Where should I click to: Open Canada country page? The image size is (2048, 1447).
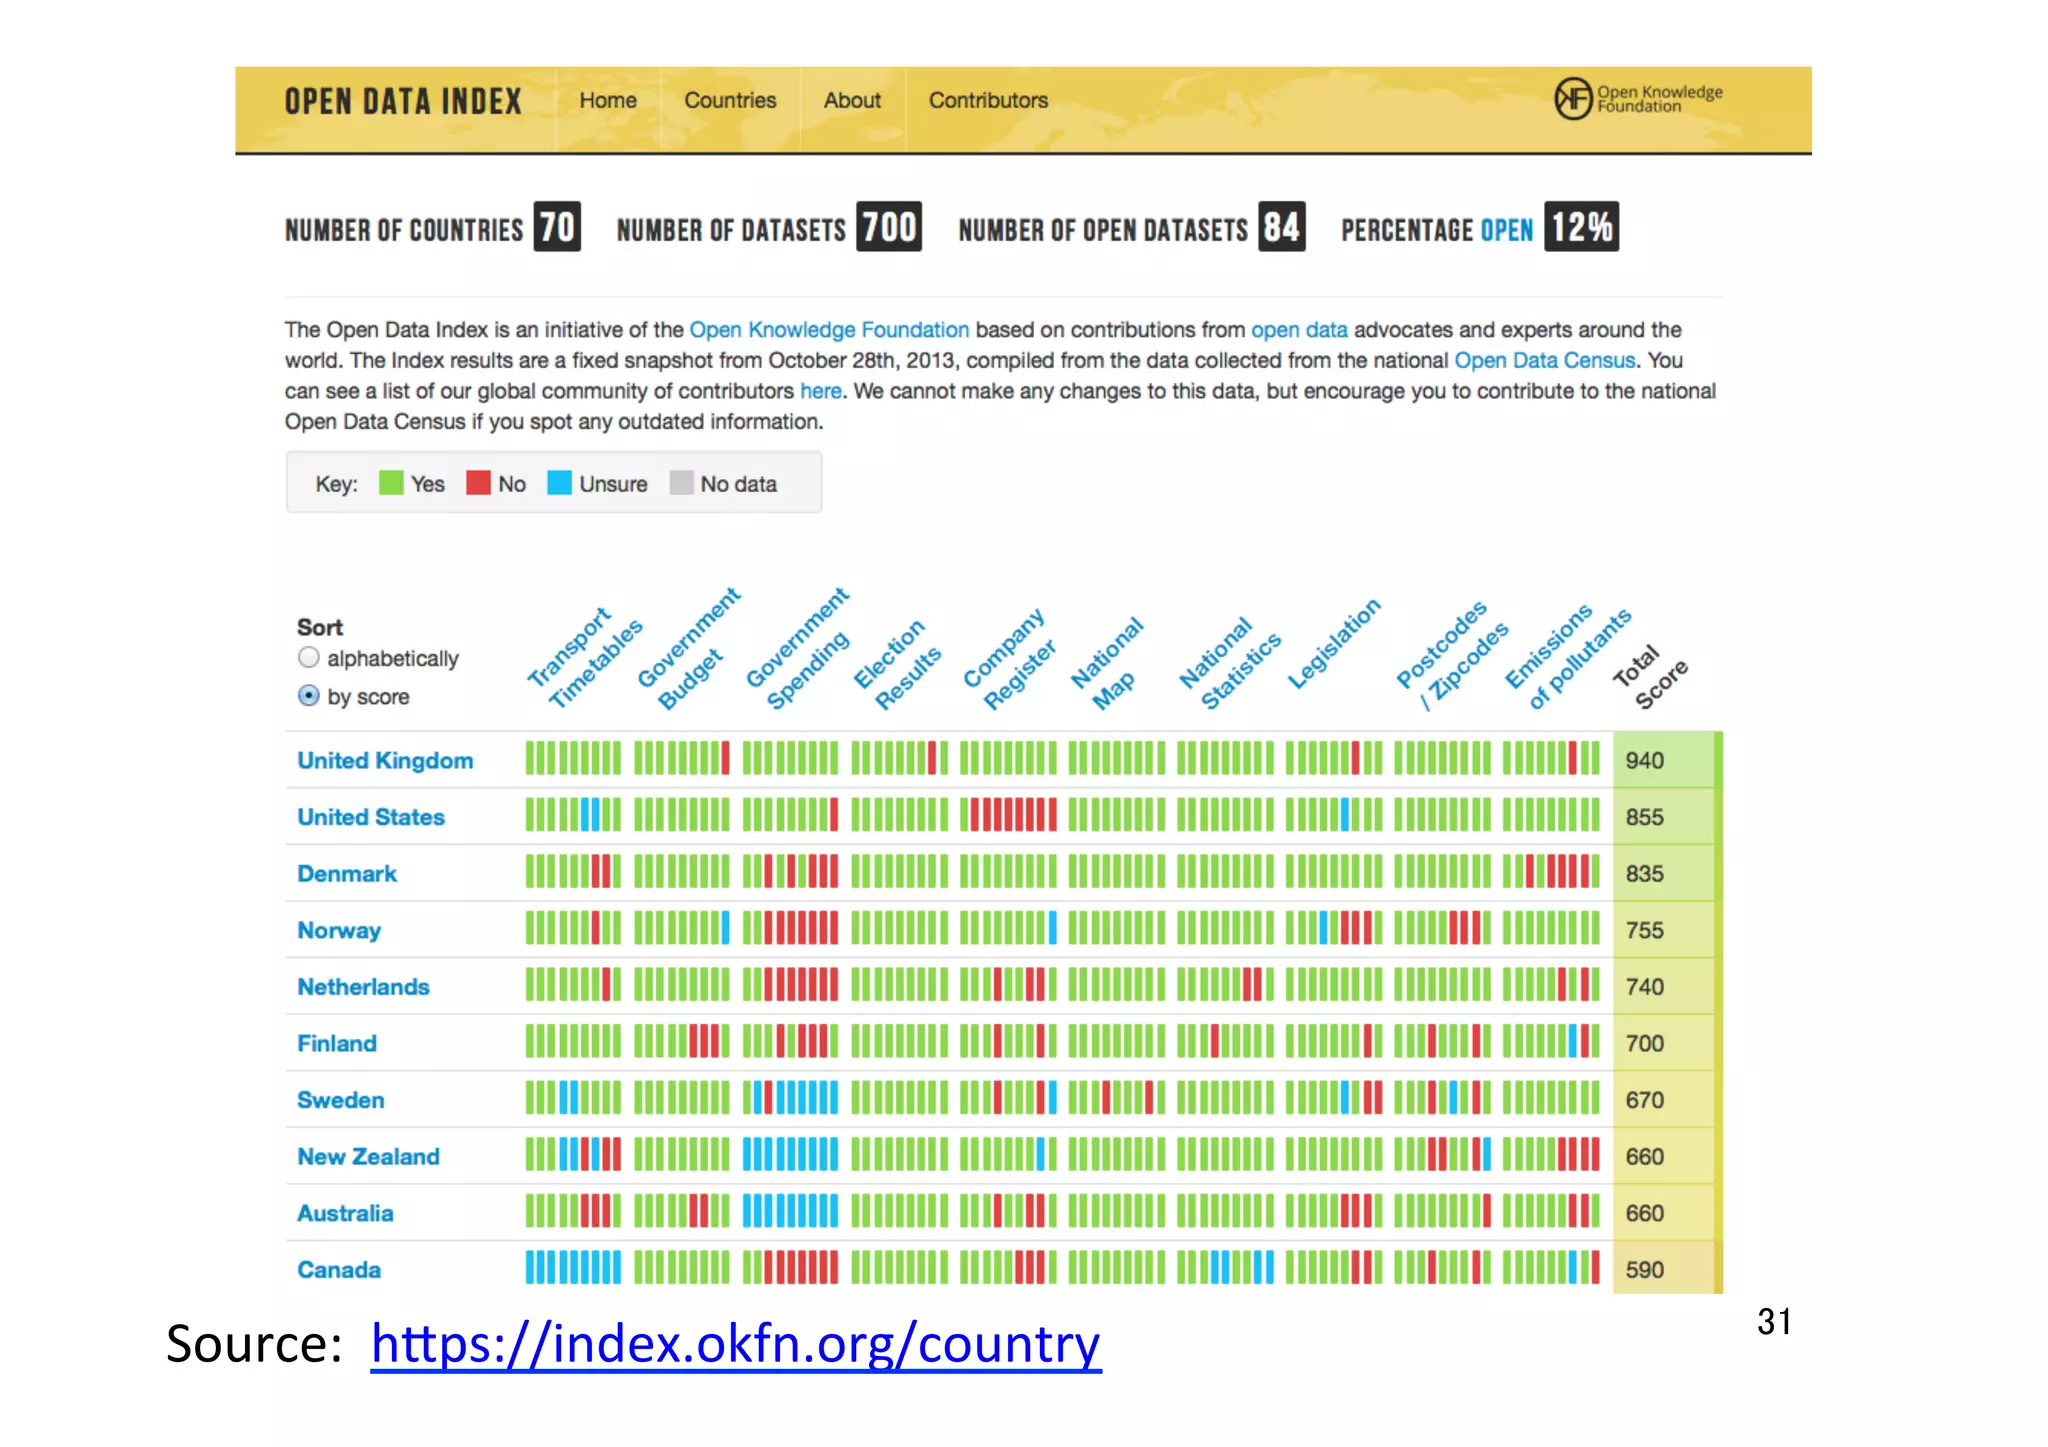click(339, 1270)
